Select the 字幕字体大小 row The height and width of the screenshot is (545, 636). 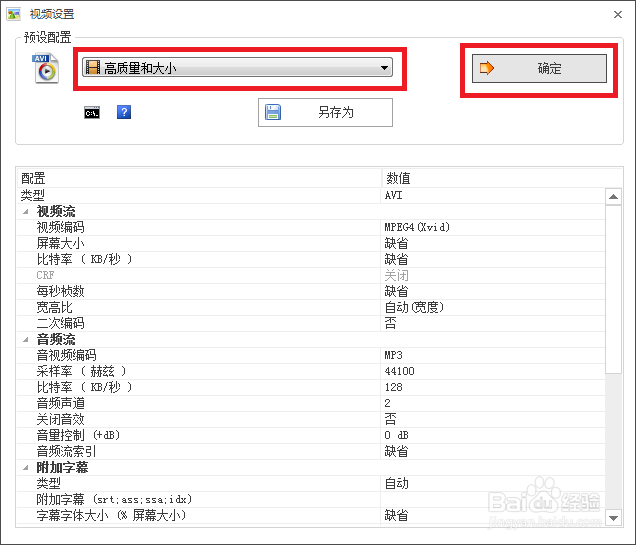[x=311, y=516]
